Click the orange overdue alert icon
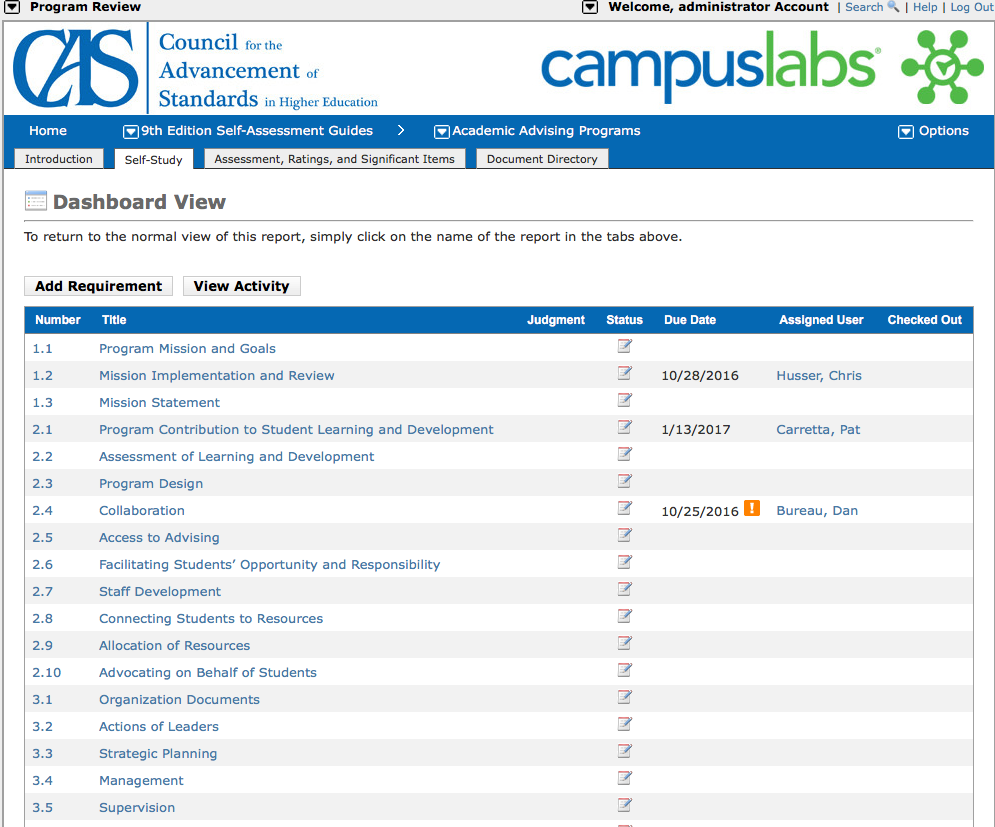This screenshot has height=827, width=995. pyautogui.click(x=752, y=508)
